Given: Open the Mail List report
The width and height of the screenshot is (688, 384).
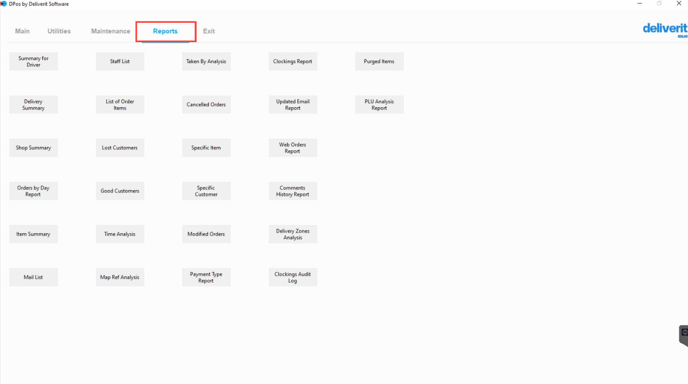Looking at the screenshot, I should (x=33, y=277).
